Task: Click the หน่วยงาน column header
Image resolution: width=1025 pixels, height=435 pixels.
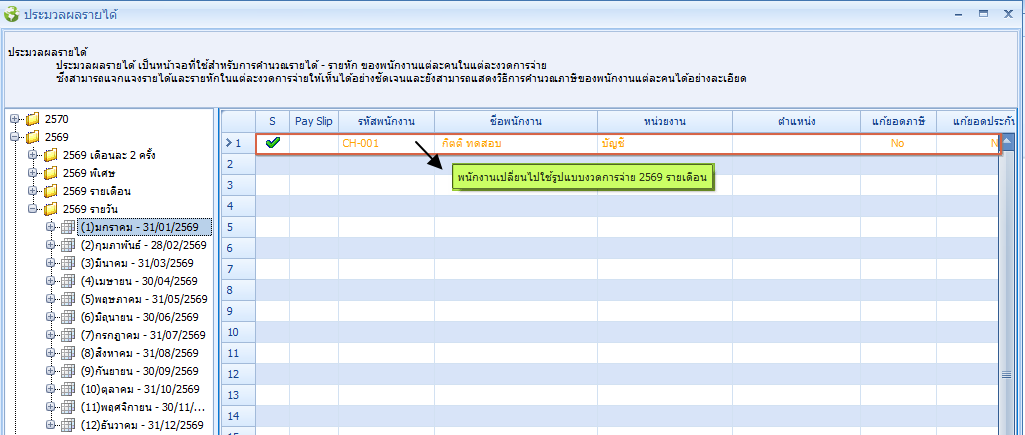Action: coord(664,121)
